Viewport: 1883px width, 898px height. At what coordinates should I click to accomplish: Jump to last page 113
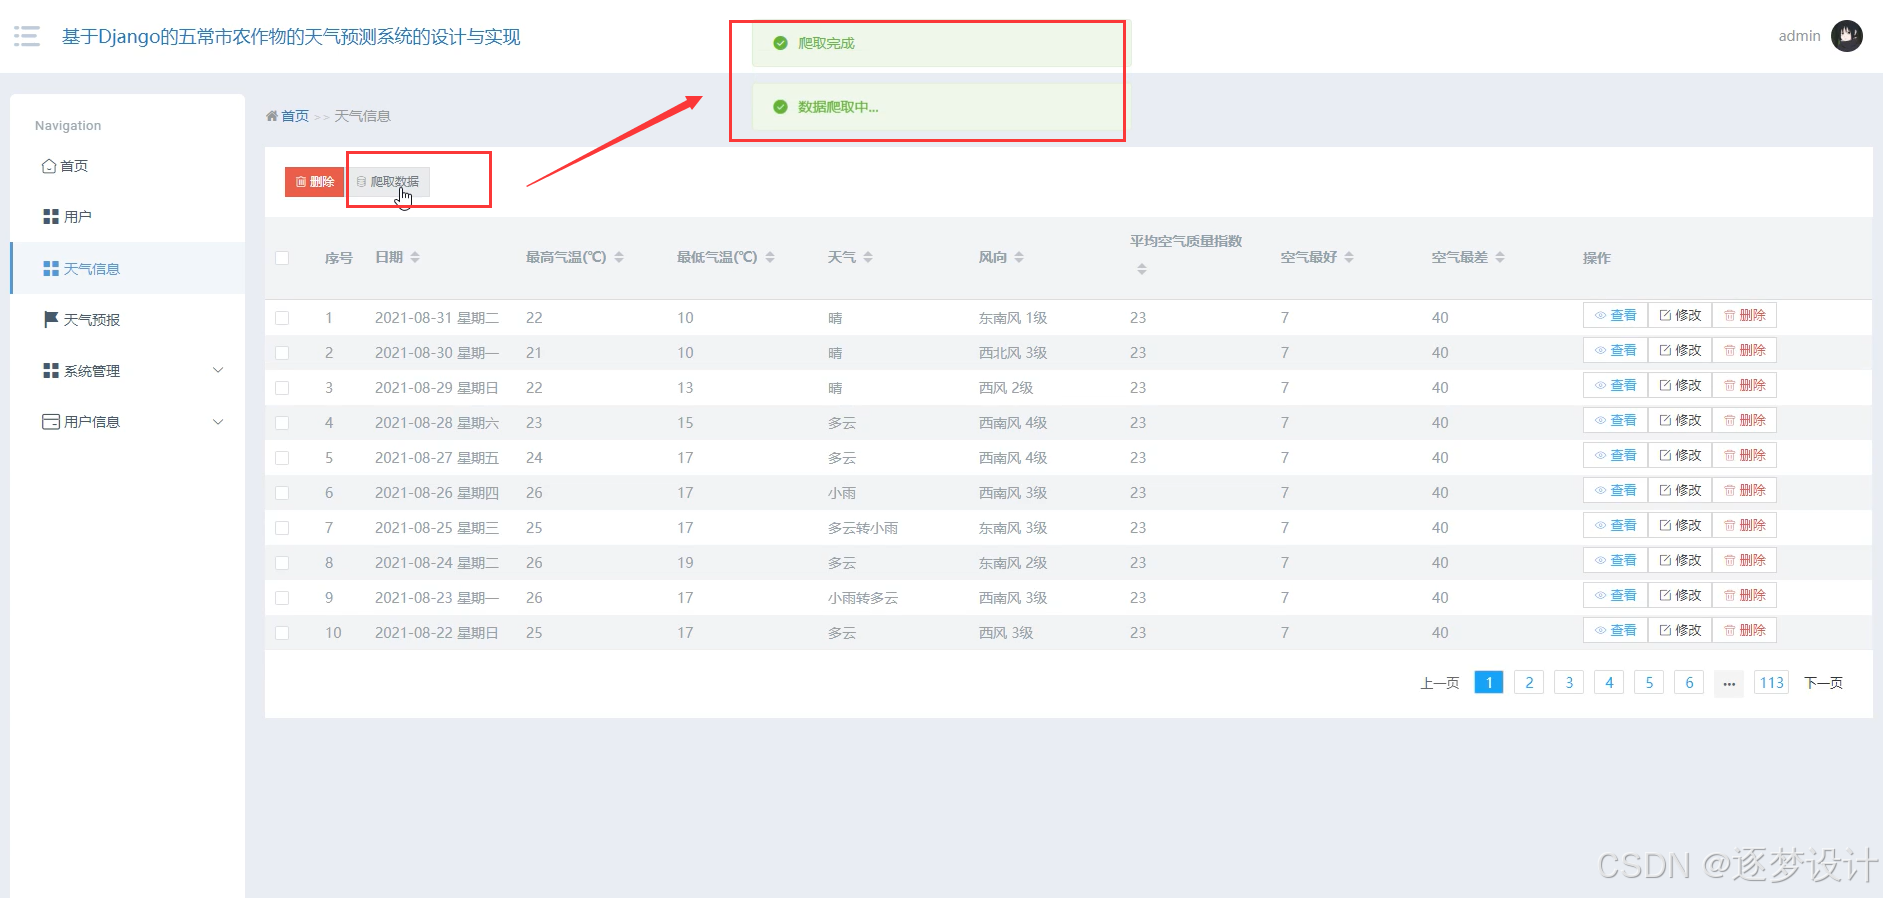[x=1772, y=682]
